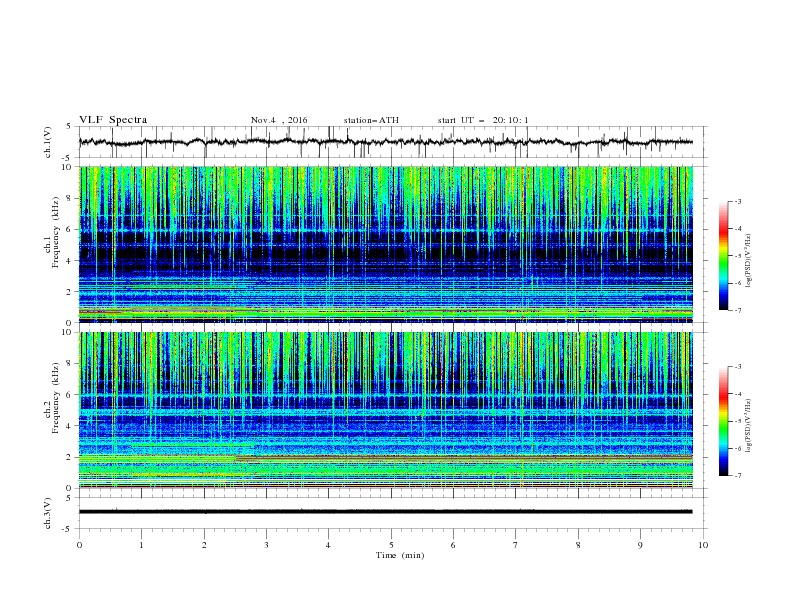Click the 'ch.1(V)' waveform axis label
The height and width of the screenshot is (612, 792).
point(48,142)
